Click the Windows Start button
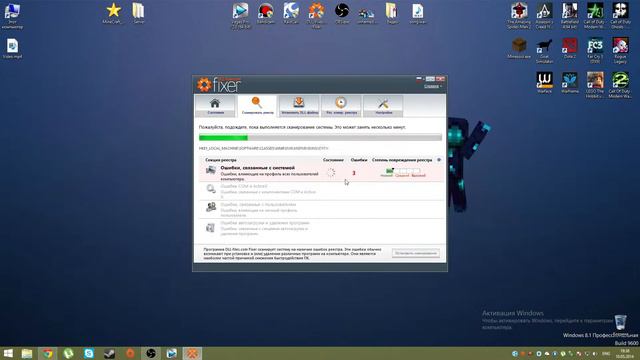 [8, 353]
